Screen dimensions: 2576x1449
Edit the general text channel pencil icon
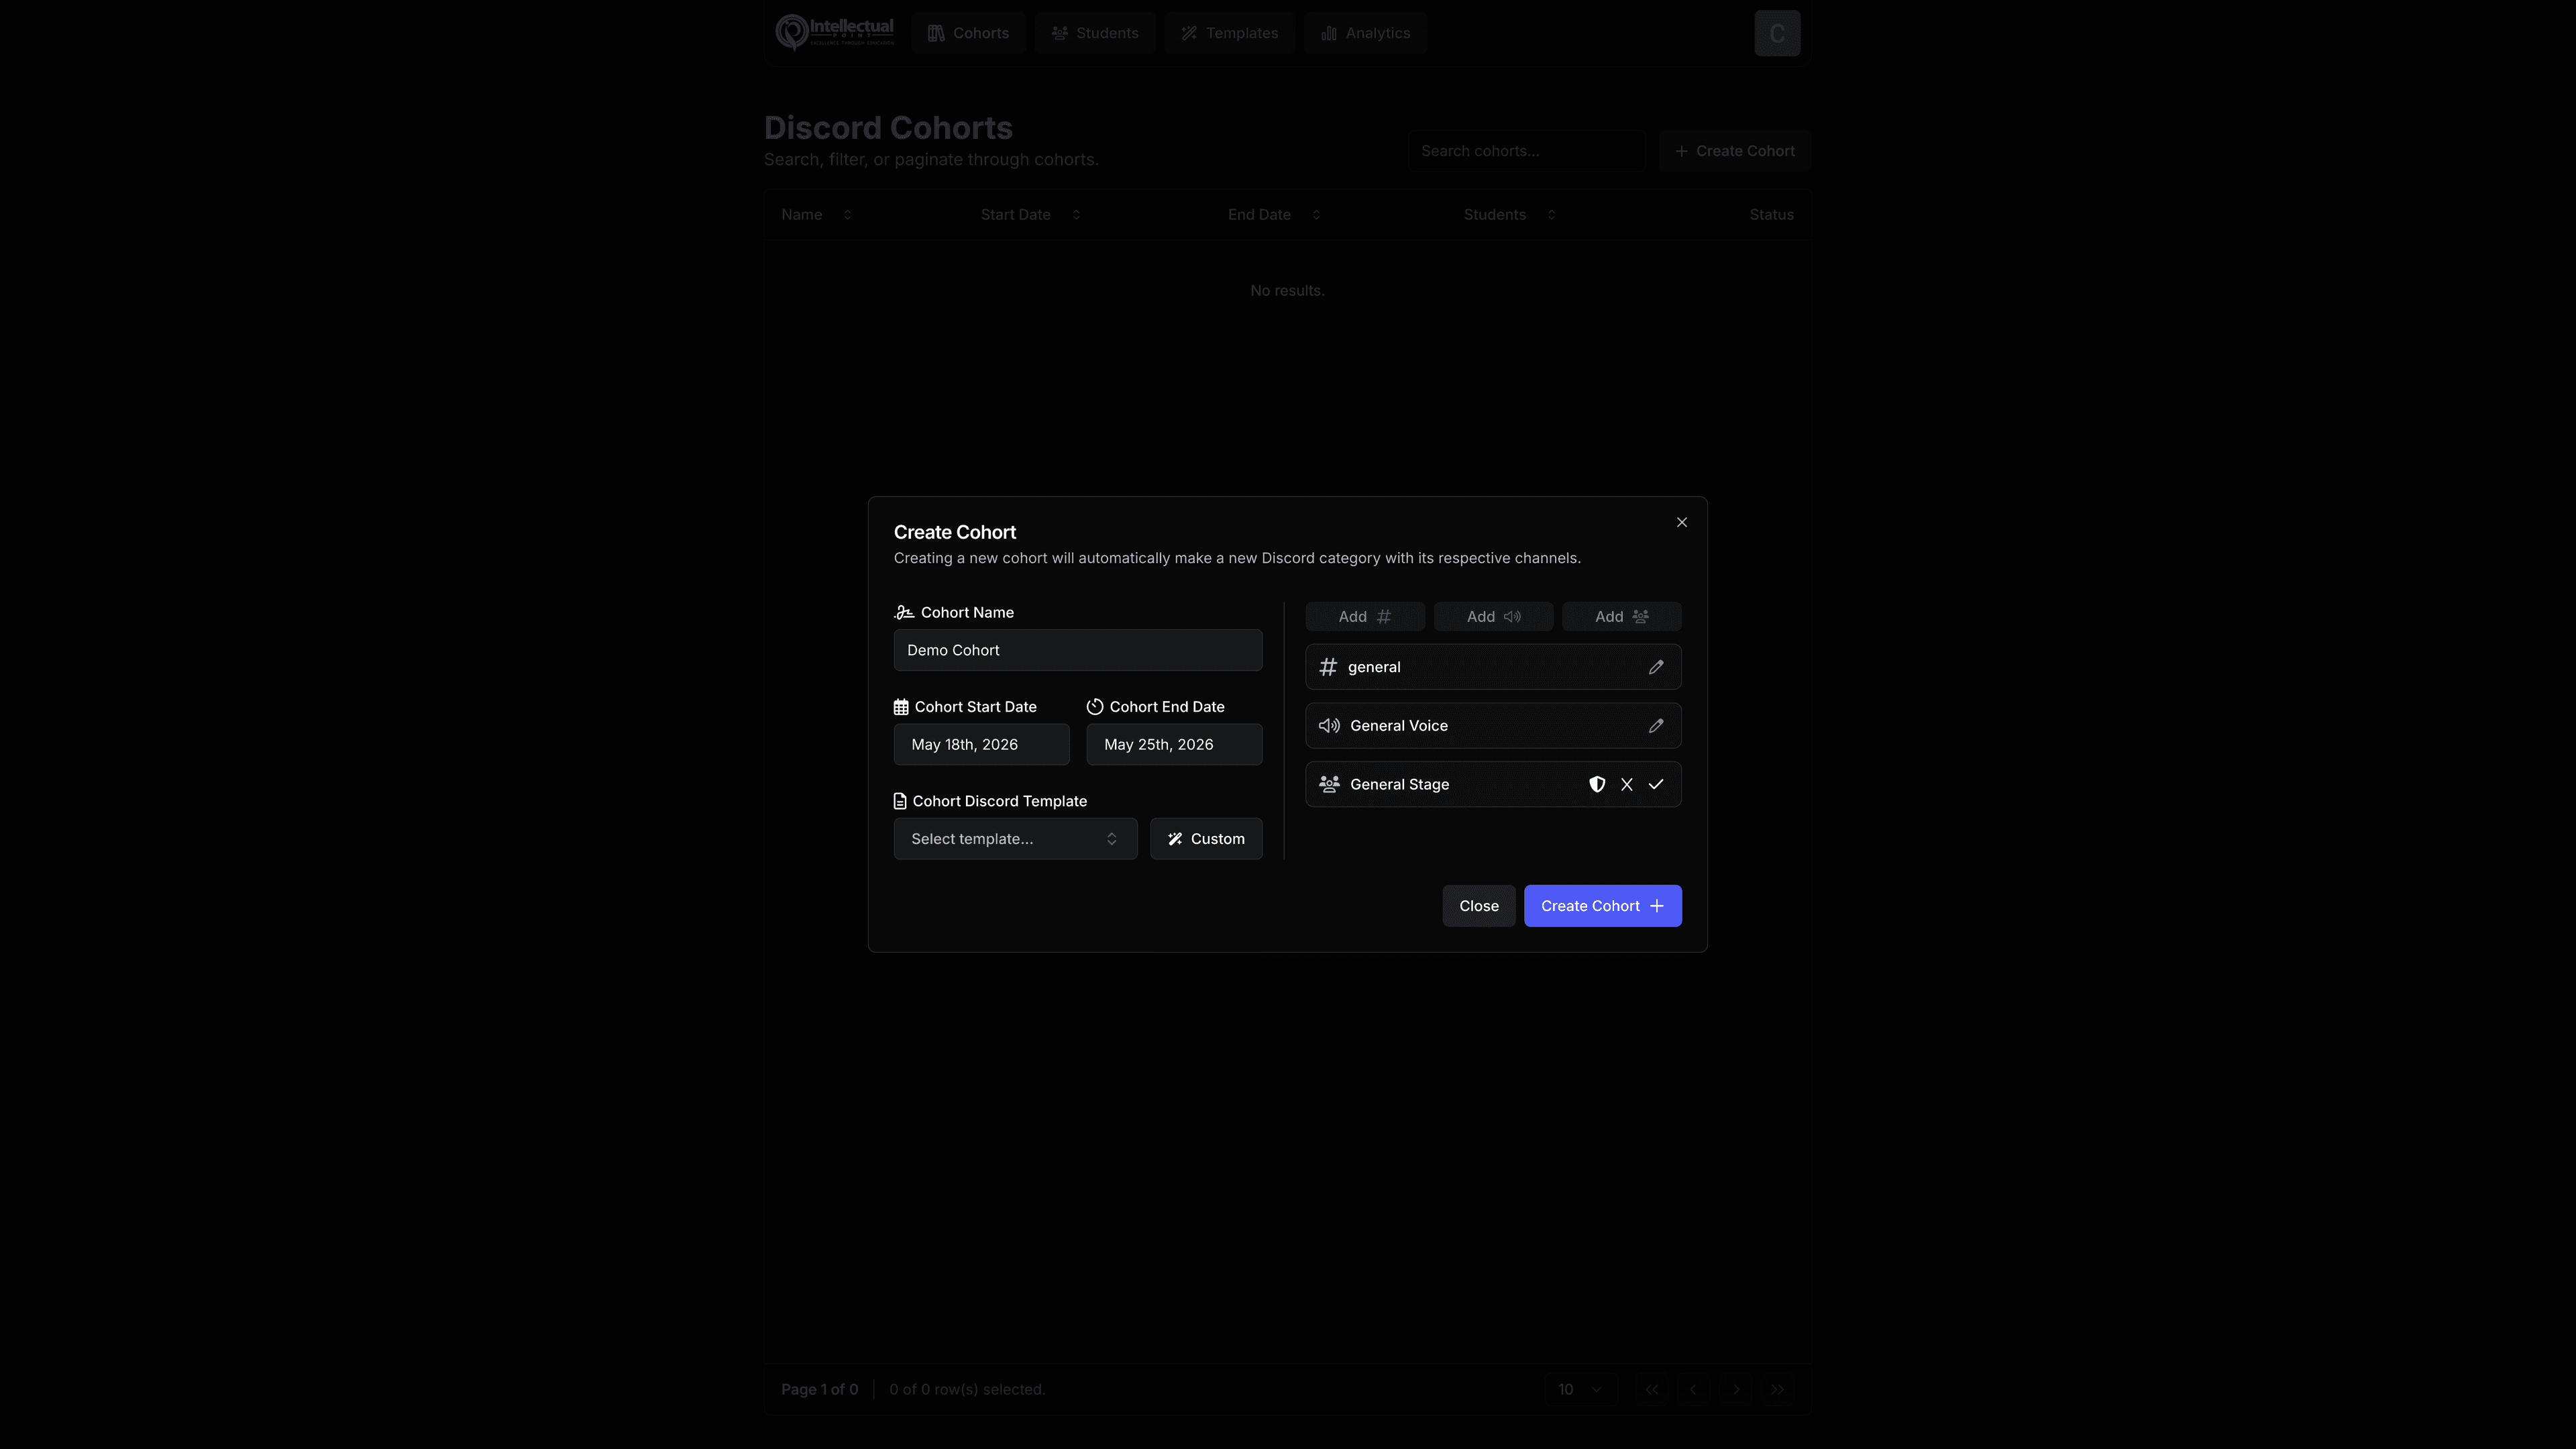click(1656, 667)
